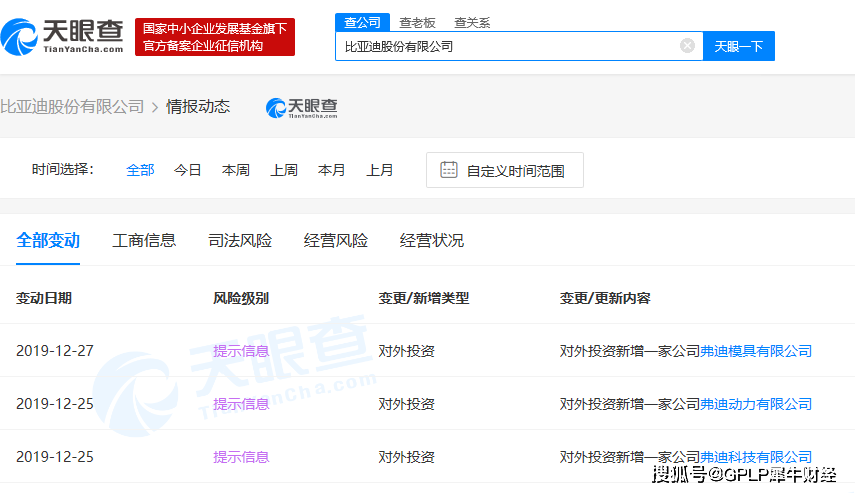This screenshot has width=855, height=493.
Task: Filter time by 本周
Action: point(236,170)
